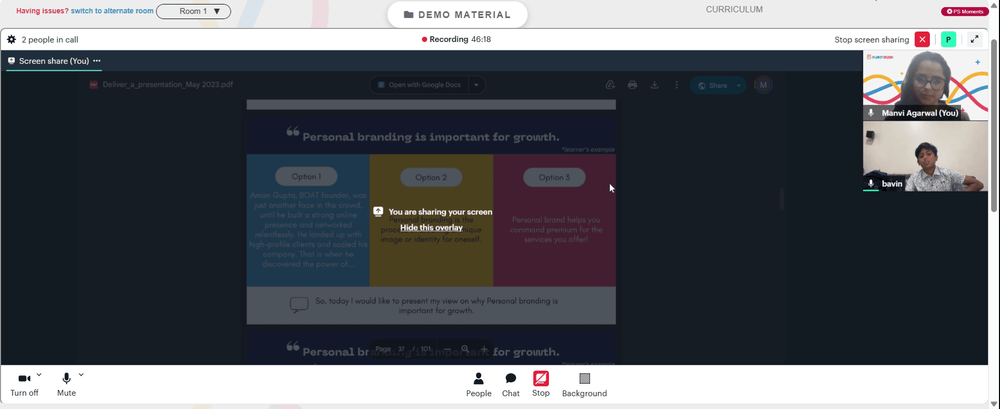Click the download icon in PDF viewer
The height and width of the screenshot is (409, 1000).
coord(654,85)
